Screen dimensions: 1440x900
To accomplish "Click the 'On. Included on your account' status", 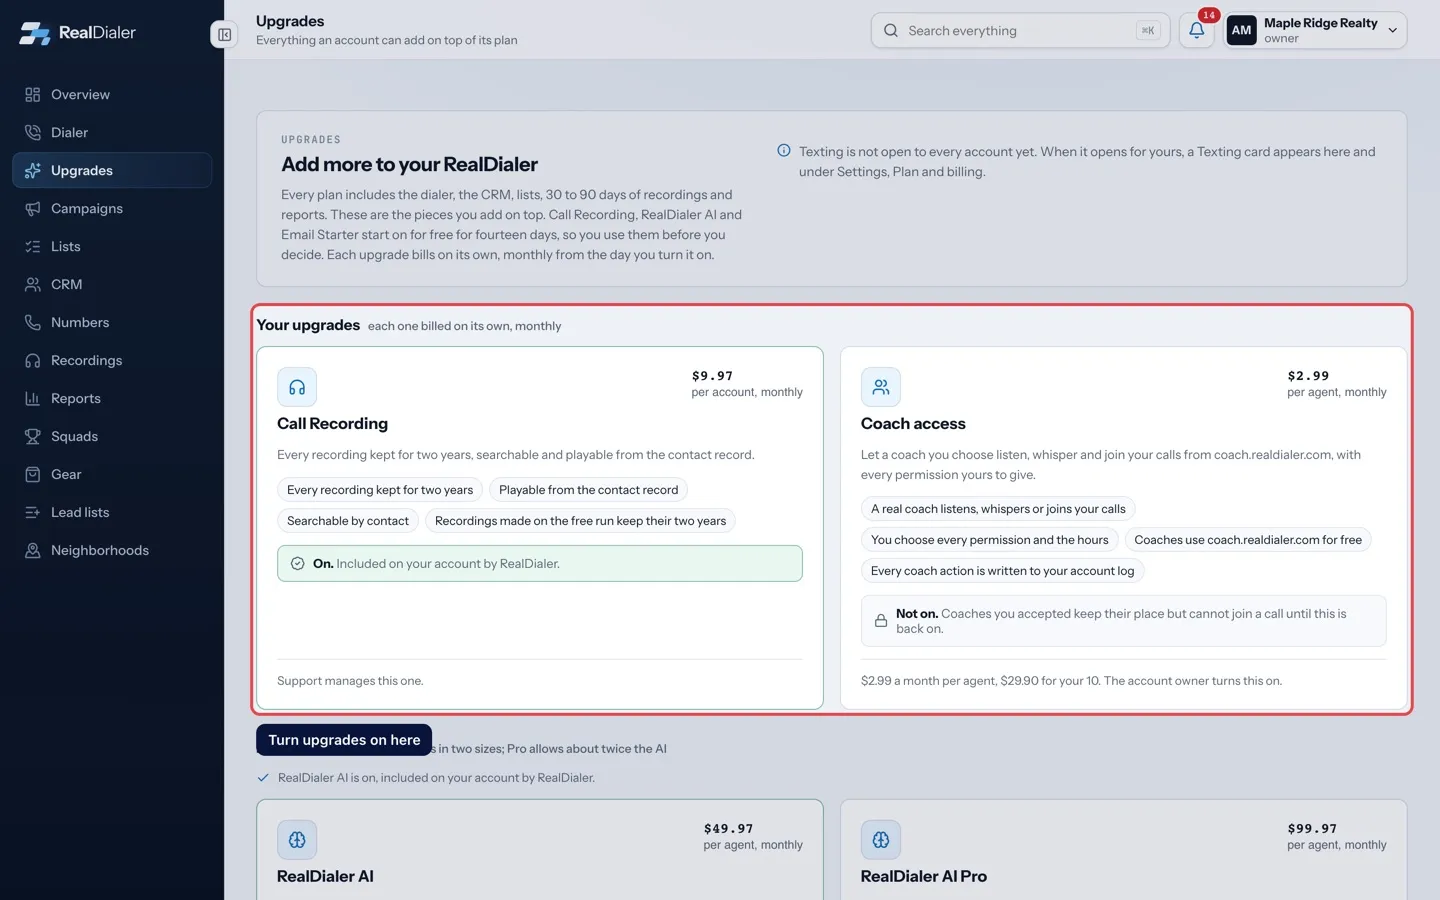I will click(540, 564).
